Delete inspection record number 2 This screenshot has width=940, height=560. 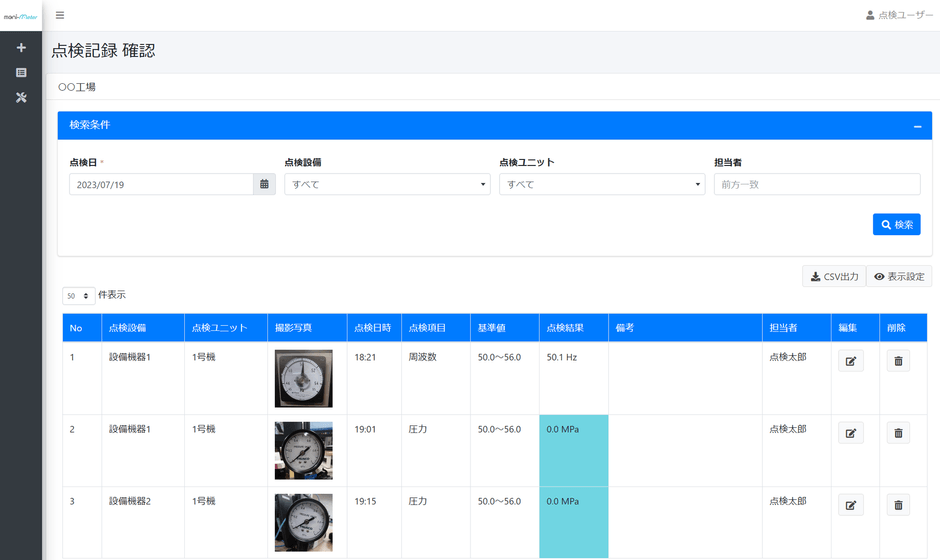coord(898,433)
